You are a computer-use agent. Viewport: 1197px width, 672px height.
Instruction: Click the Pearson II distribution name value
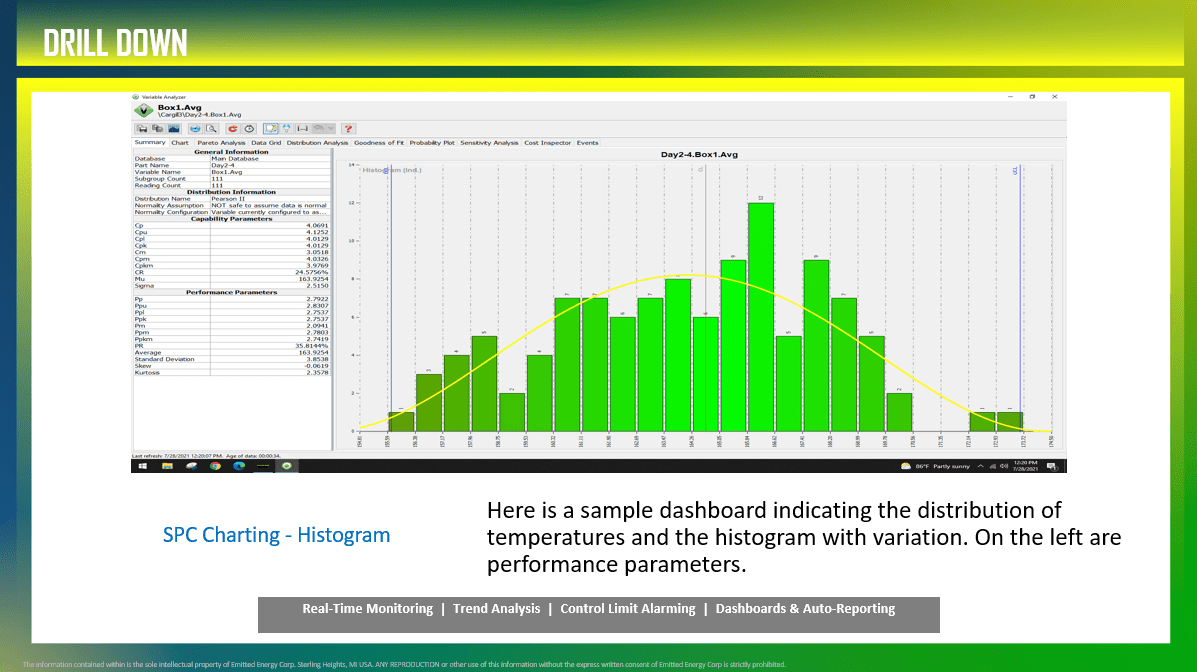pyautogui.click(x=228, y=199)
